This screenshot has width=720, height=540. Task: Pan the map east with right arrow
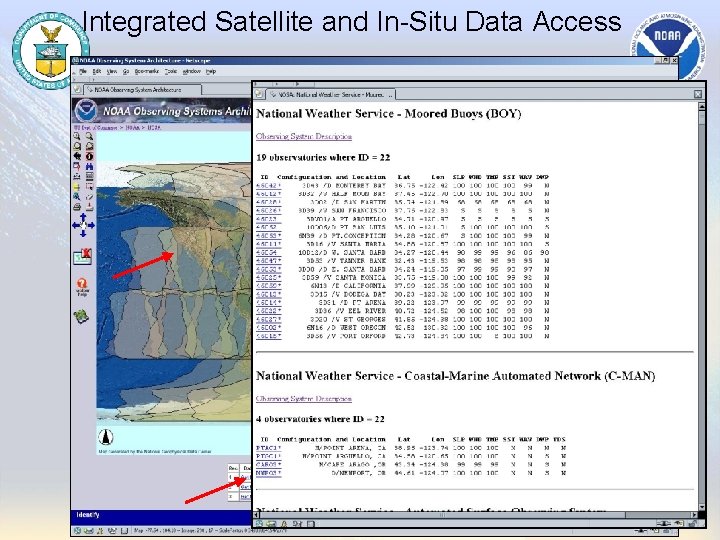tap(90, 225)
